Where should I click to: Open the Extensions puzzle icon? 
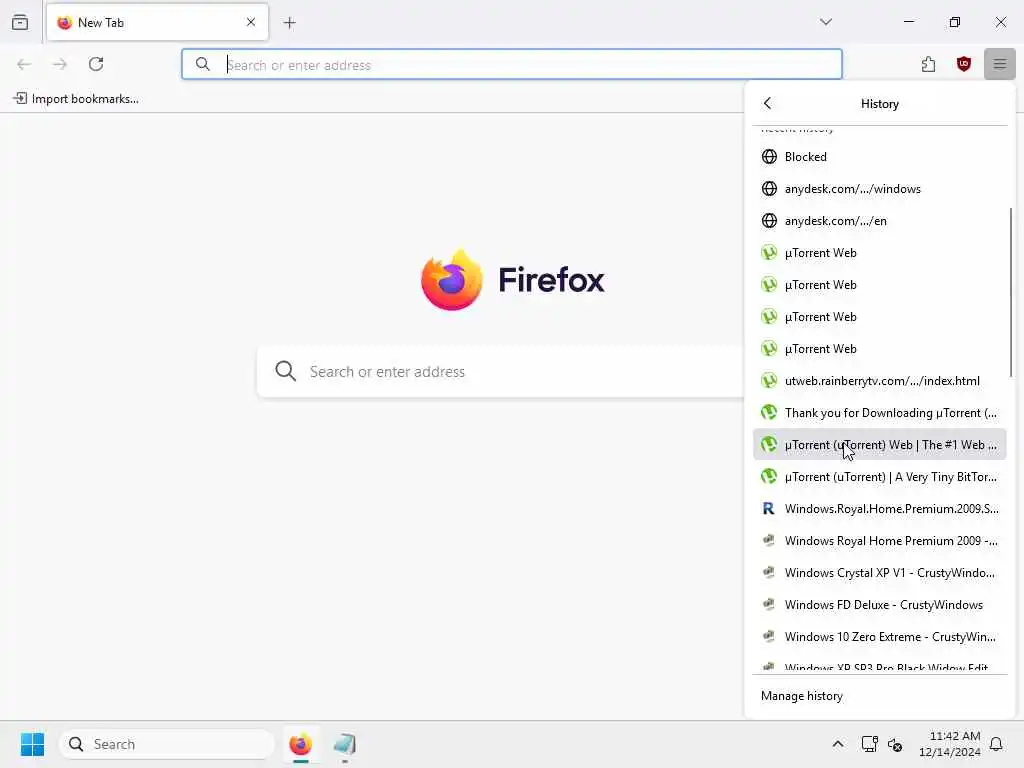(928, 64)
